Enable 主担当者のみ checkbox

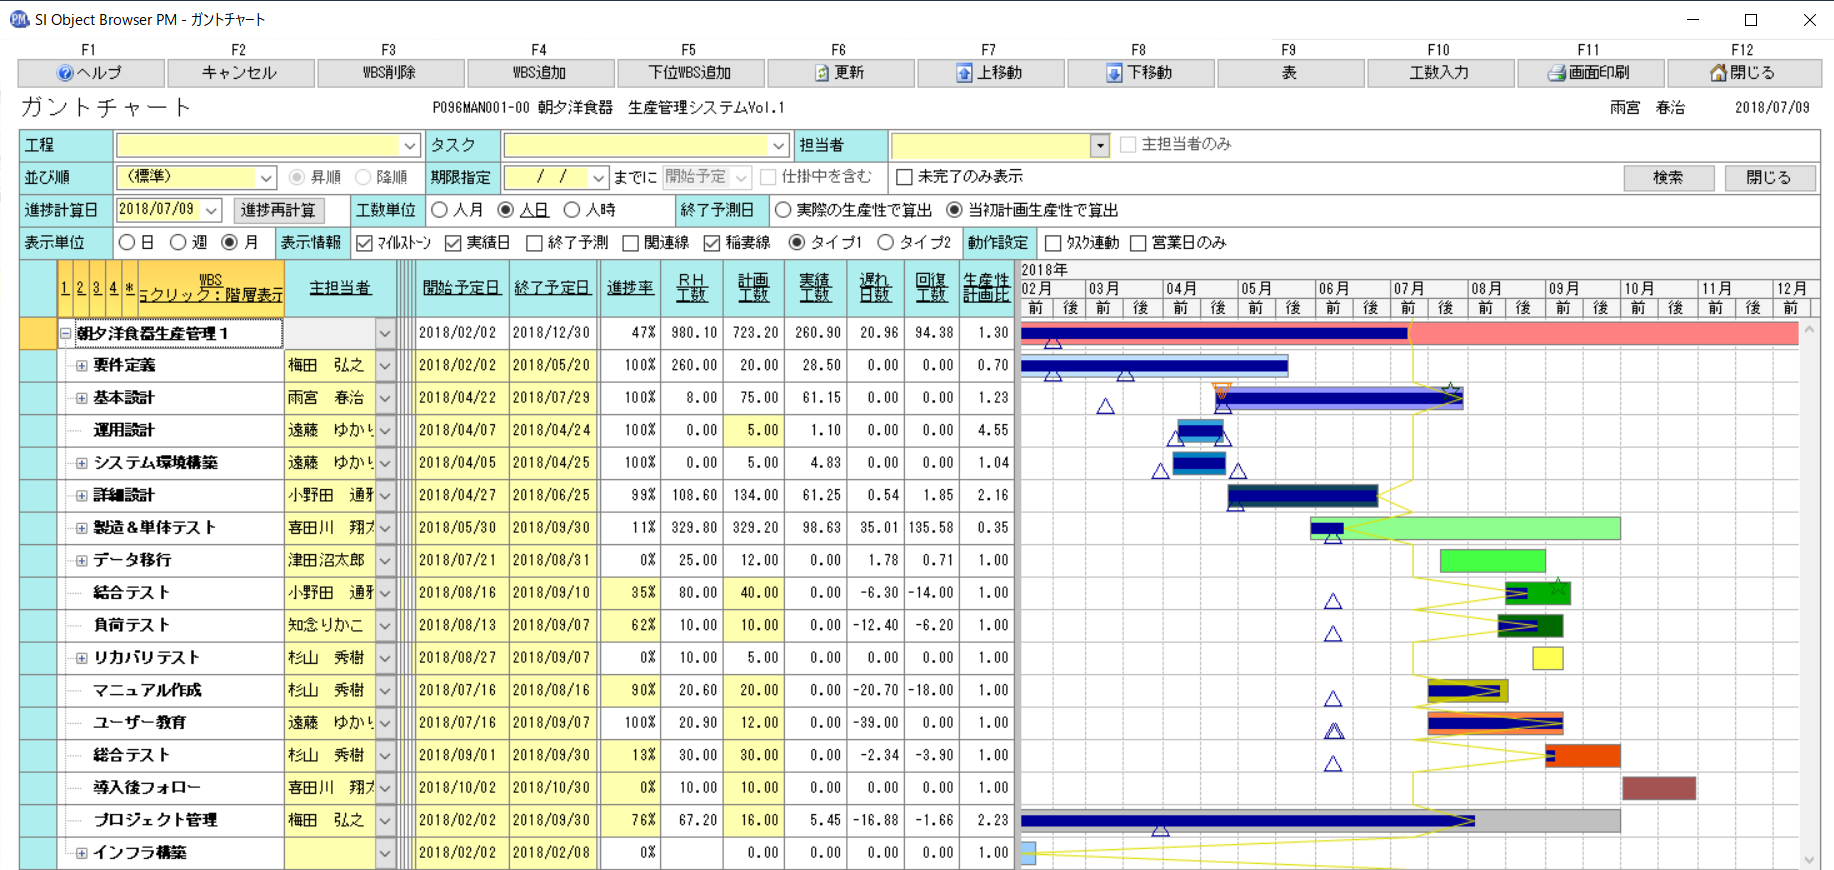(x=1128, y=145)
